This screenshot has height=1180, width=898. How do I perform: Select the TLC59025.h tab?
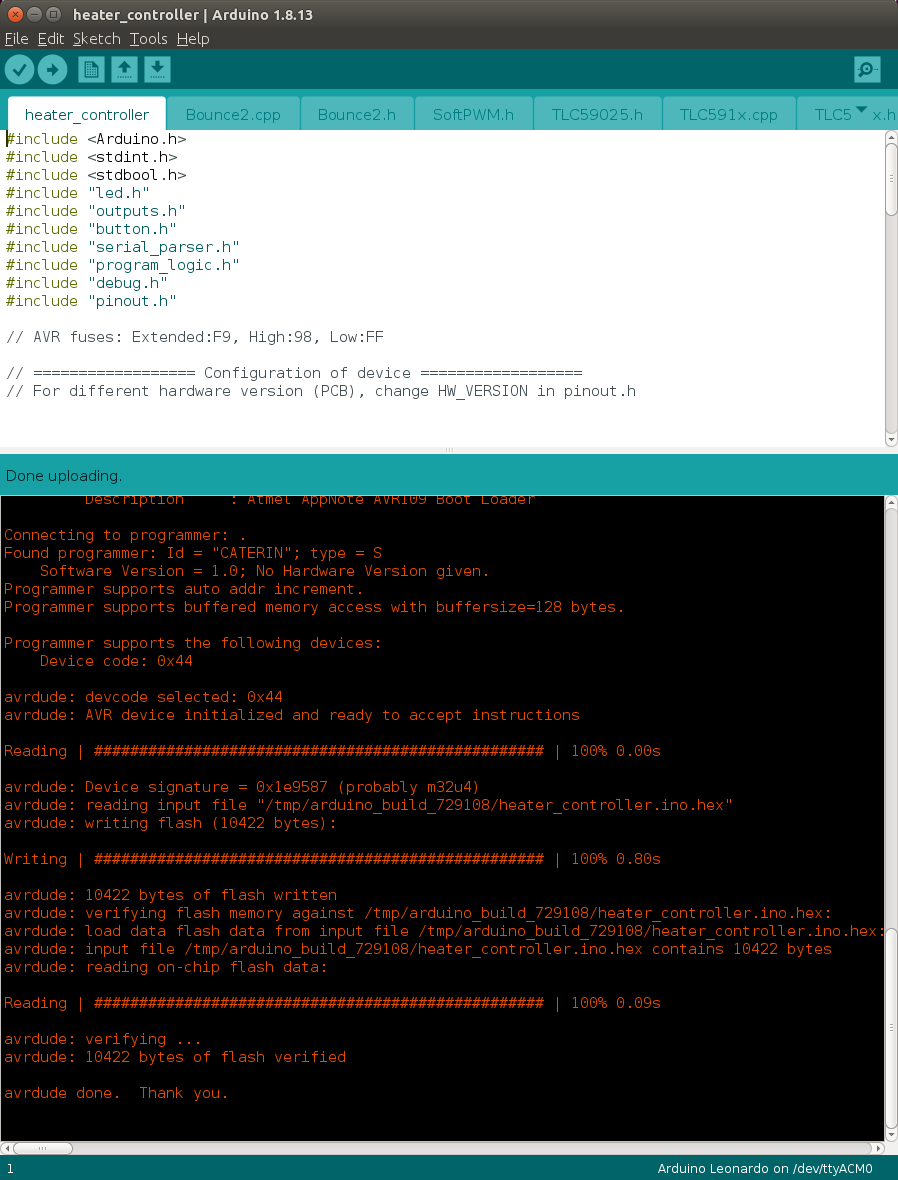click(x=597, y=115)
